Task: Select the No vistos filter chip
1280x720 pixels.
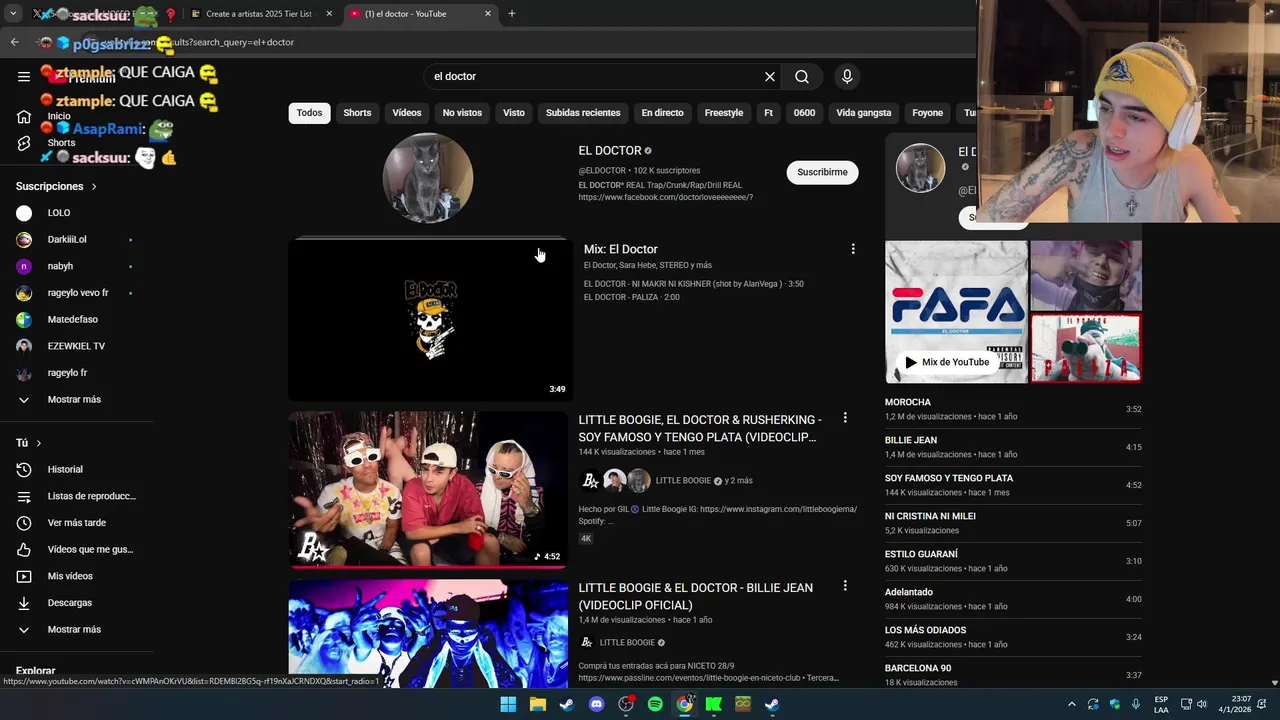Action: pos(462,113)
